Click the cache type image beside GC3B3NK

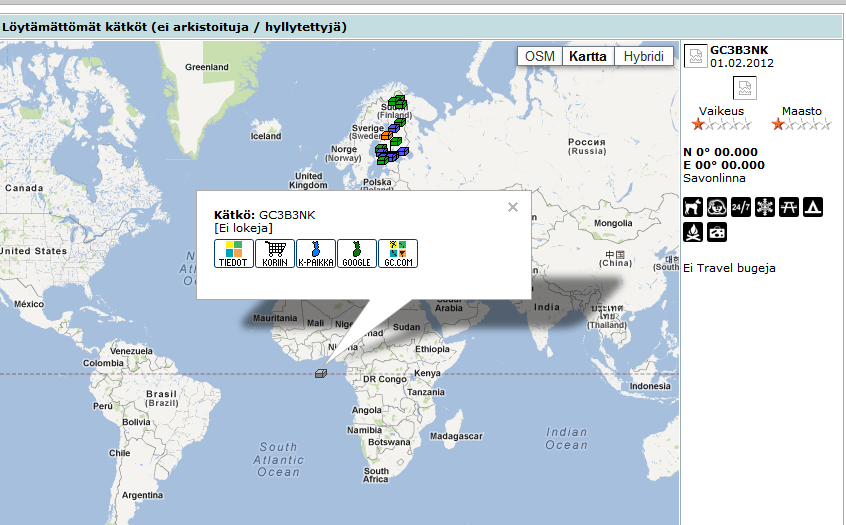coord(695,56)
